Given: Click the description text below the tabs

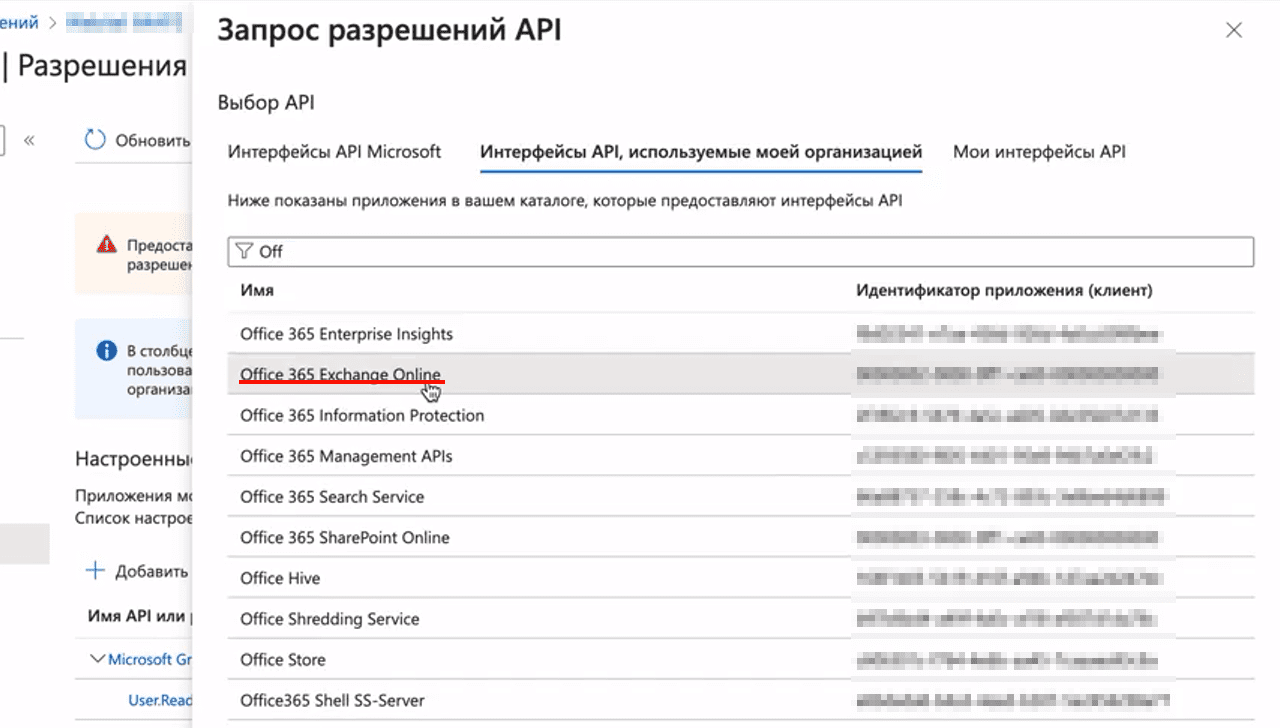Looking at the screenshot, I should click(x=565, y=201).
